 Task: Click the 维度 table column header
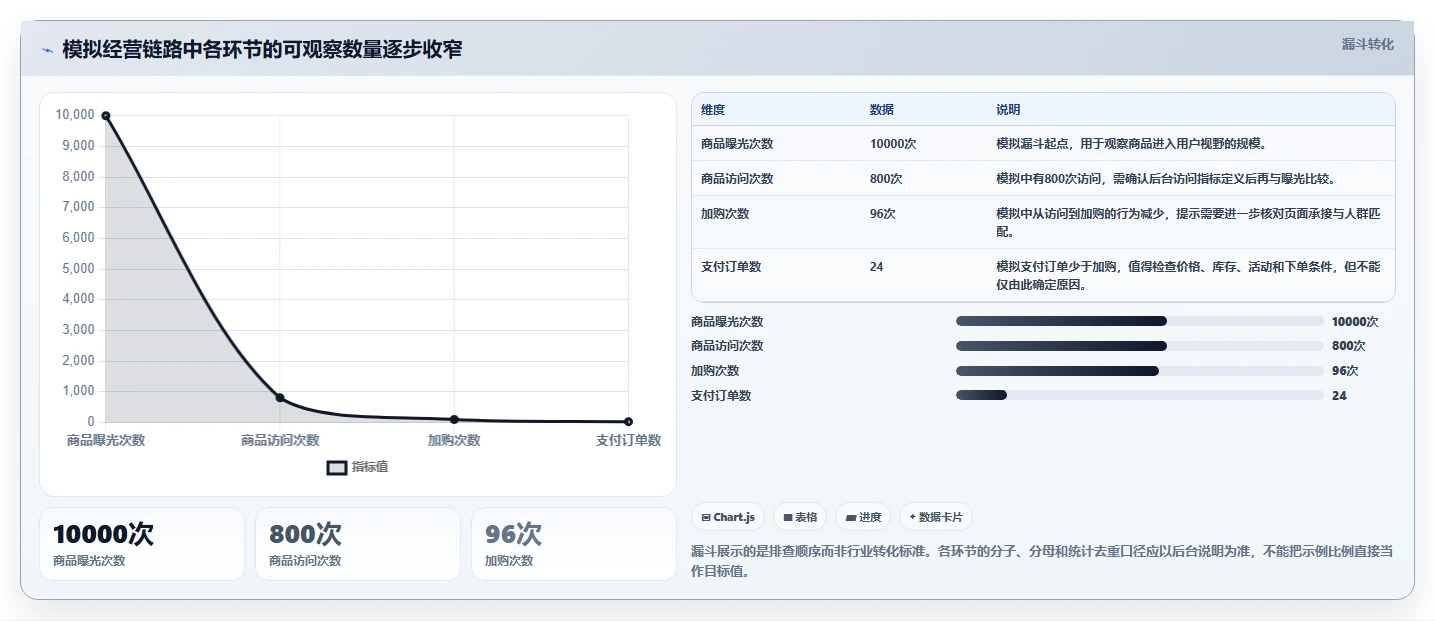click(713, 110)
